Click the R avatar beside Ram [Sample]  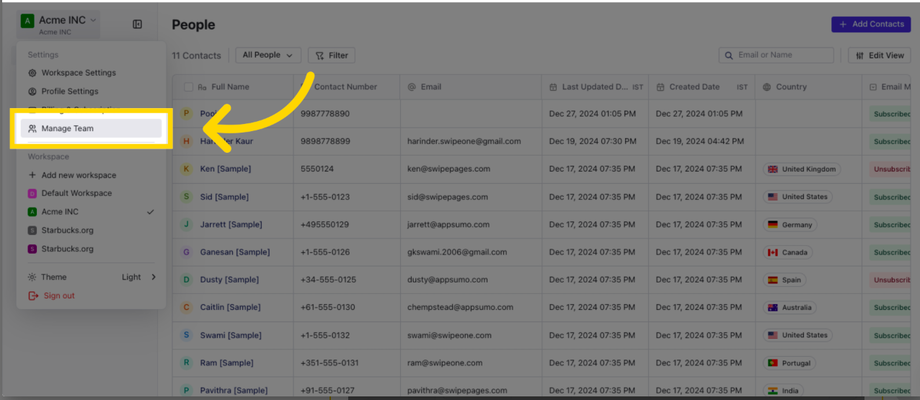187,363
